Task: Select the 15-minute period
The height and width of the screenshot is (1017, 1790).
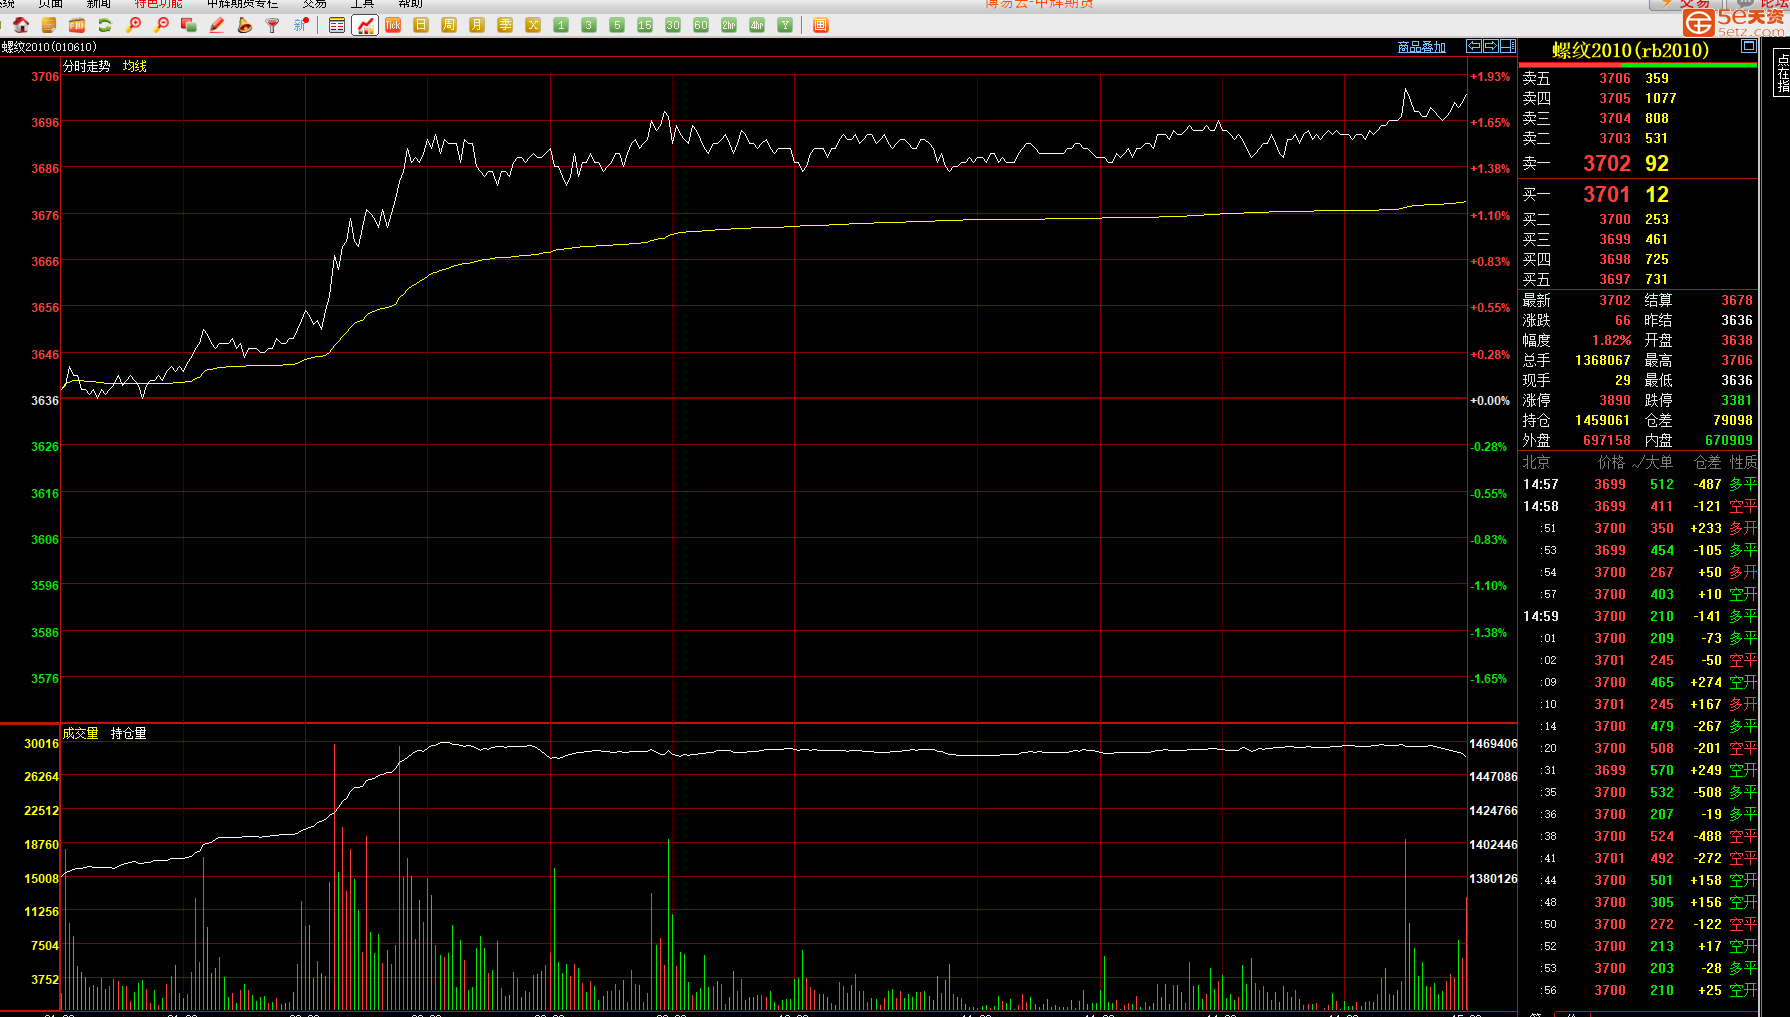Action: pos(645,25)
